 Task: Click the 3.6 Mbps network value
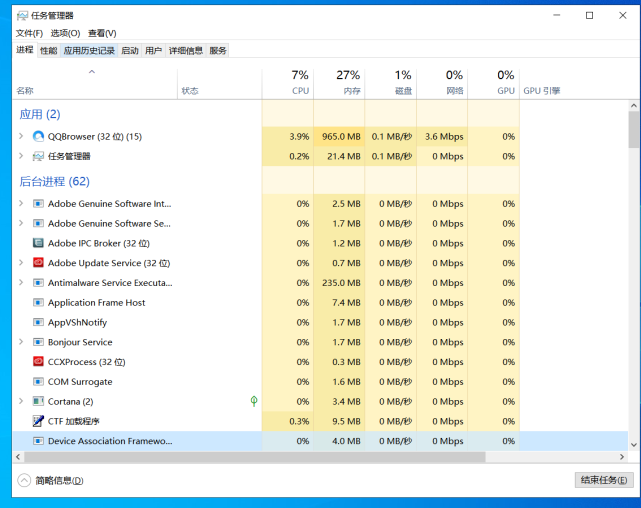pos(444,137)
